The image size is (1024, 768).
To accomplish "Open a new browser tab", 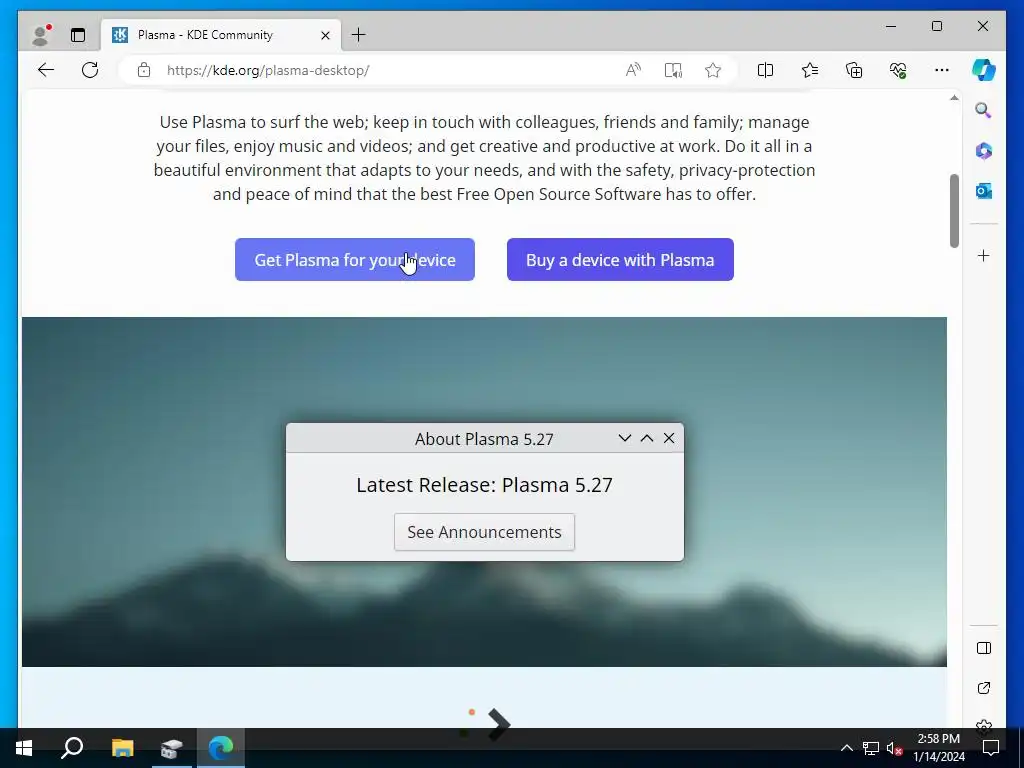I will coord(359,35).
